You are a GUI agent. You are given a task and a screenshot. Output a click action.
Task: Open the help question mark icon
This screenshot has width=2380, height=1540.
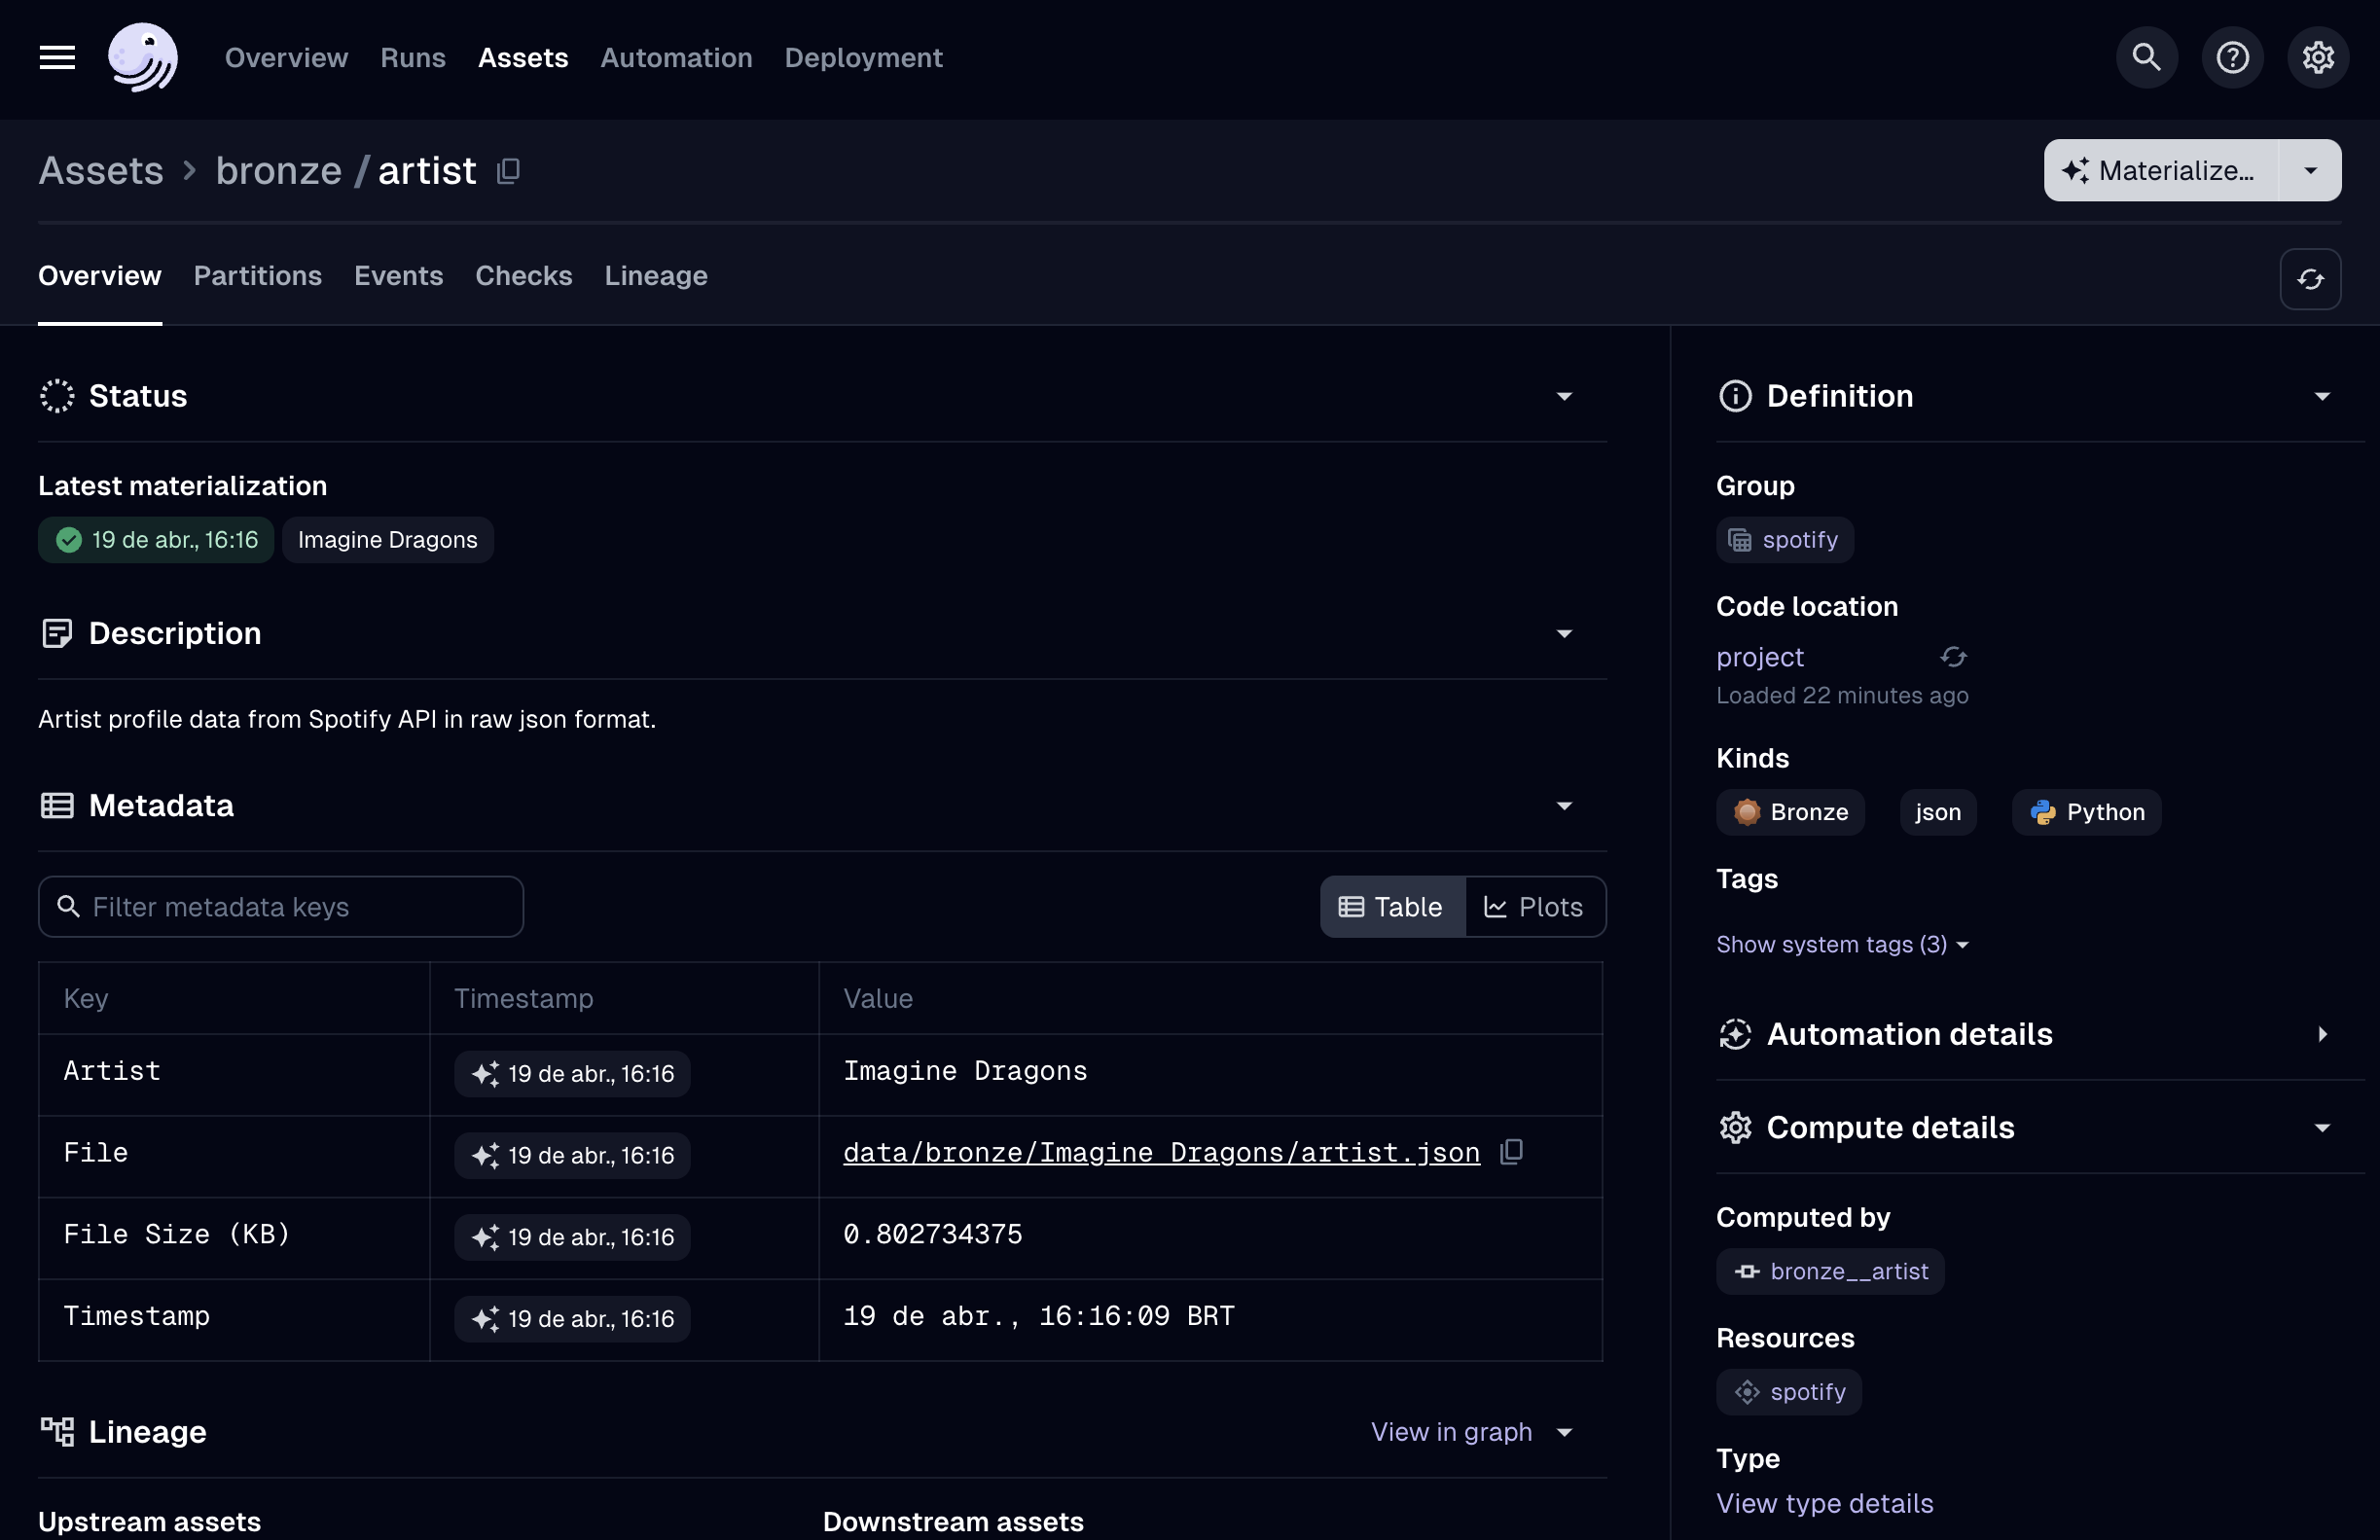coord(2232,58)
